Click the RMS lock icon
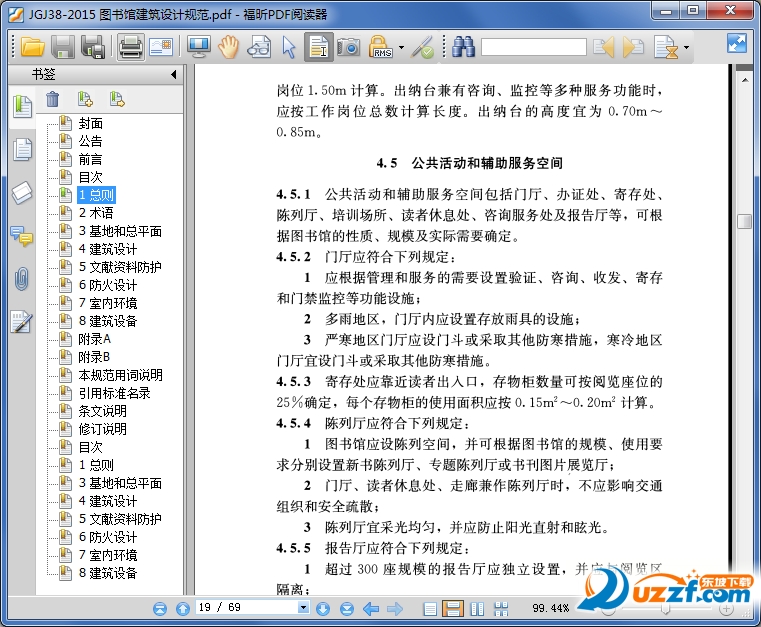The image size is (761, 627). [x=380, y=48]
